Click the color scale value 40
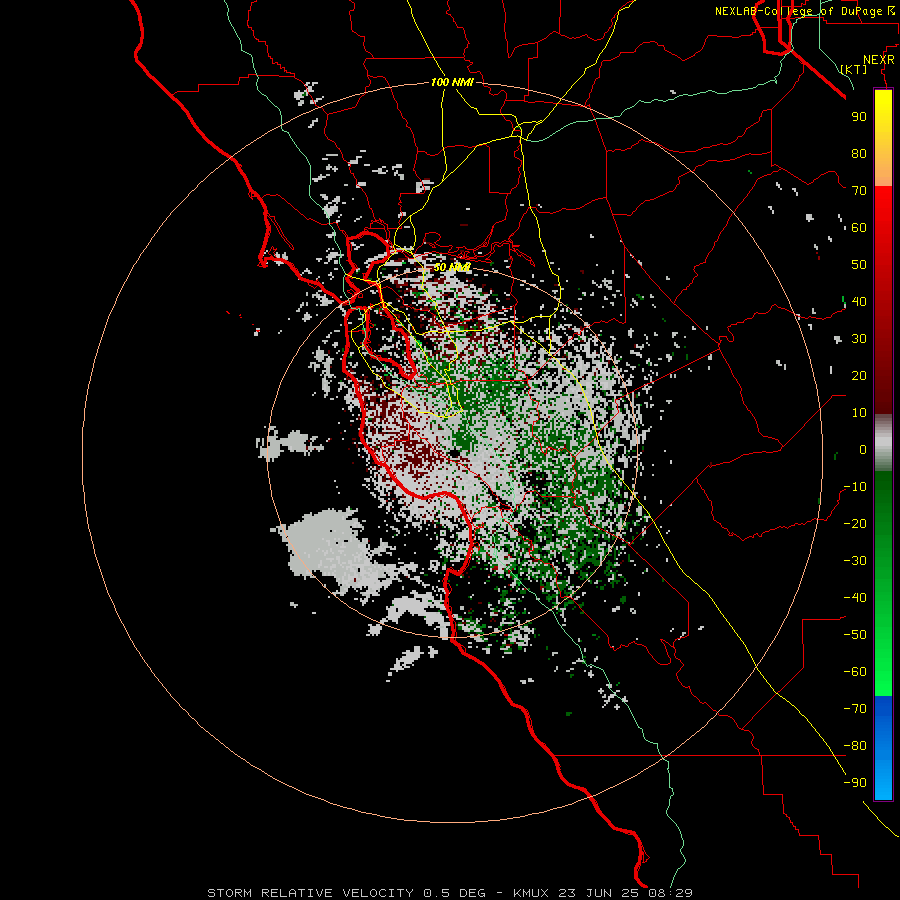The width and height of the screenshot is (900, 900). point(859,302)
